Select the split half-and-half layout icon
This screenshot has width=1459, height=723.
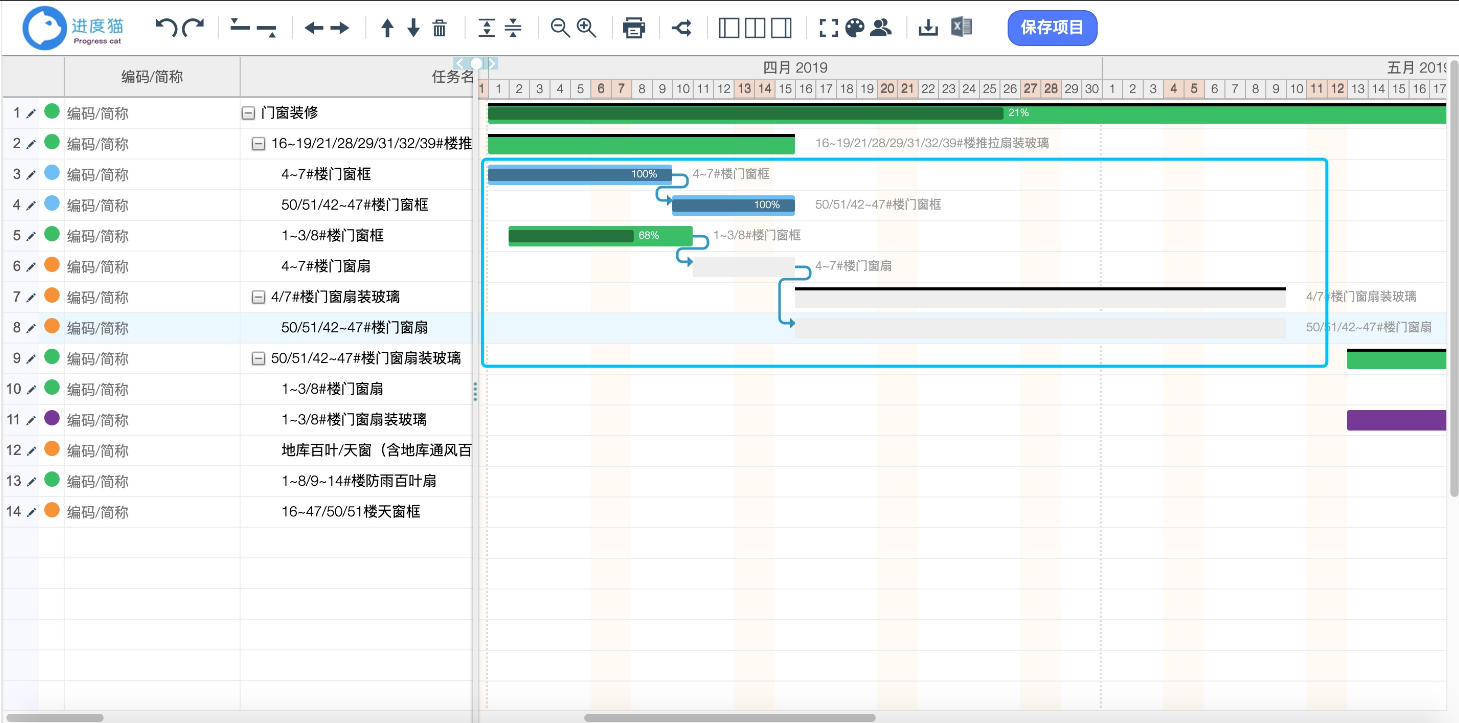756,28
